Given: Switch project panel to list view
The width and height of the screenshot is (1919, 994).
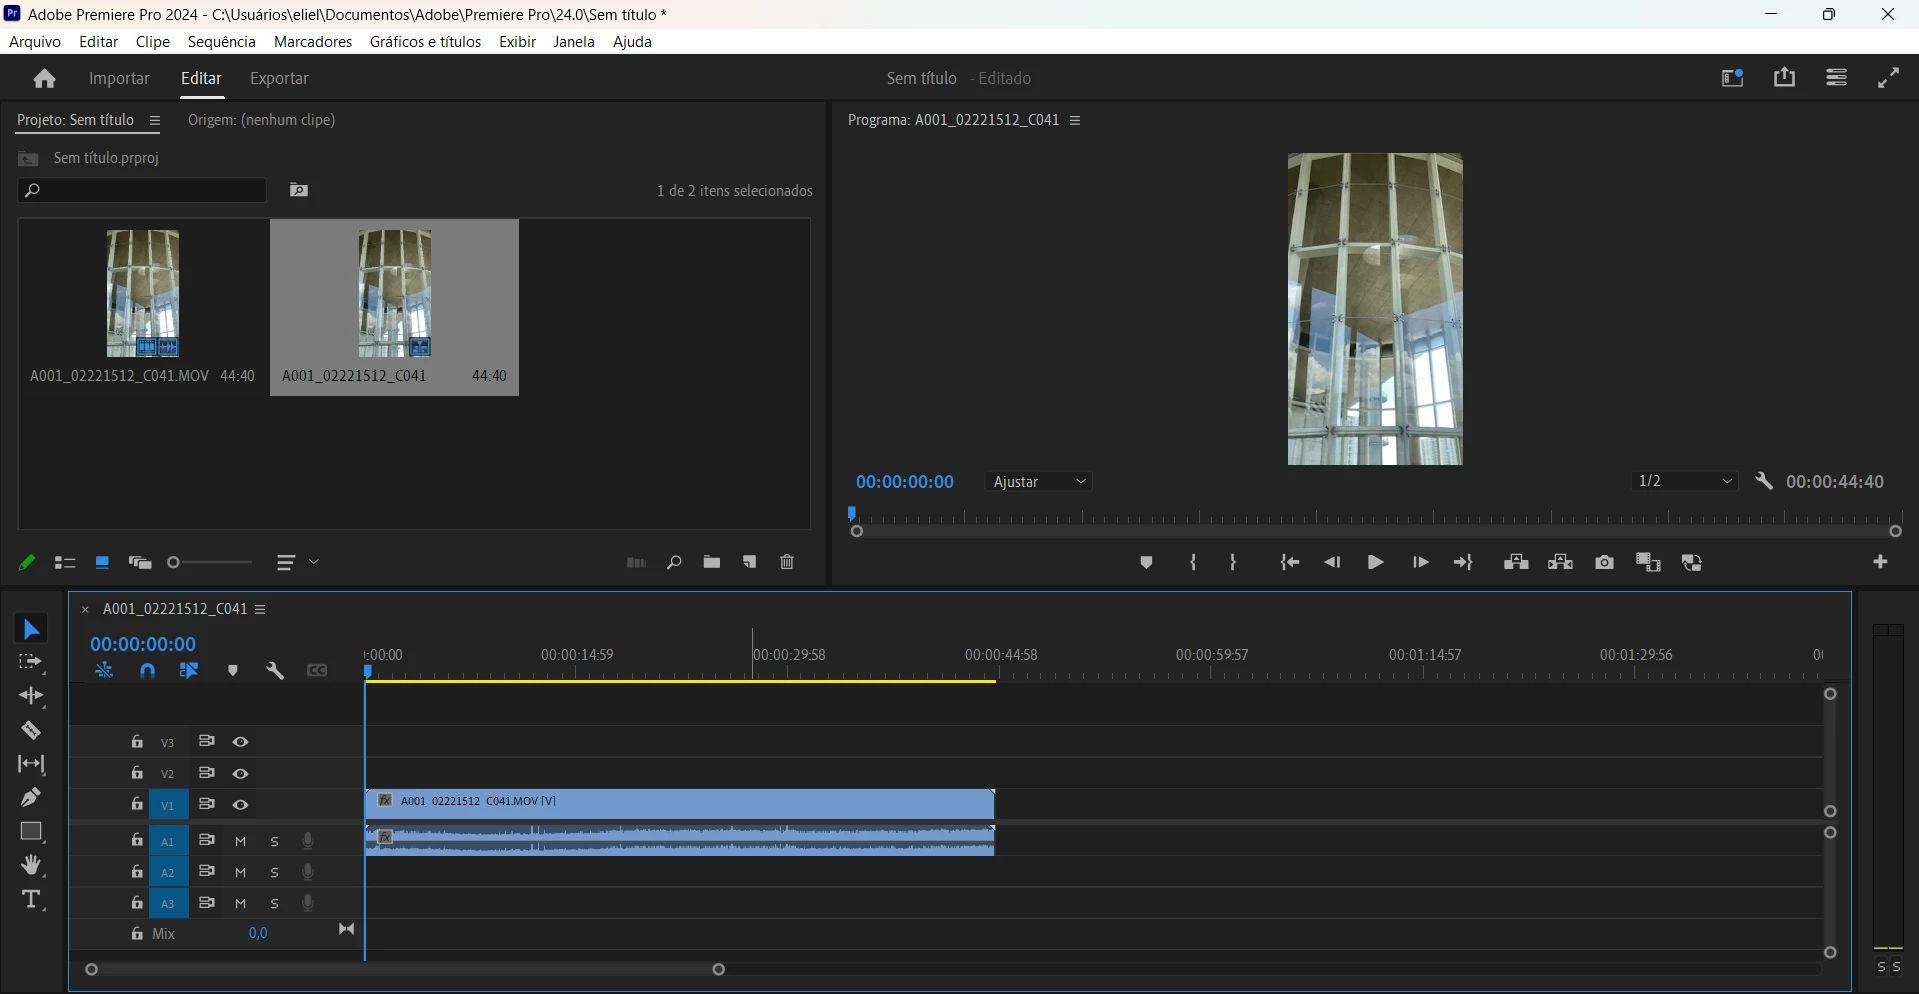Looking at the screenshot, I should (x=65, y=564).
